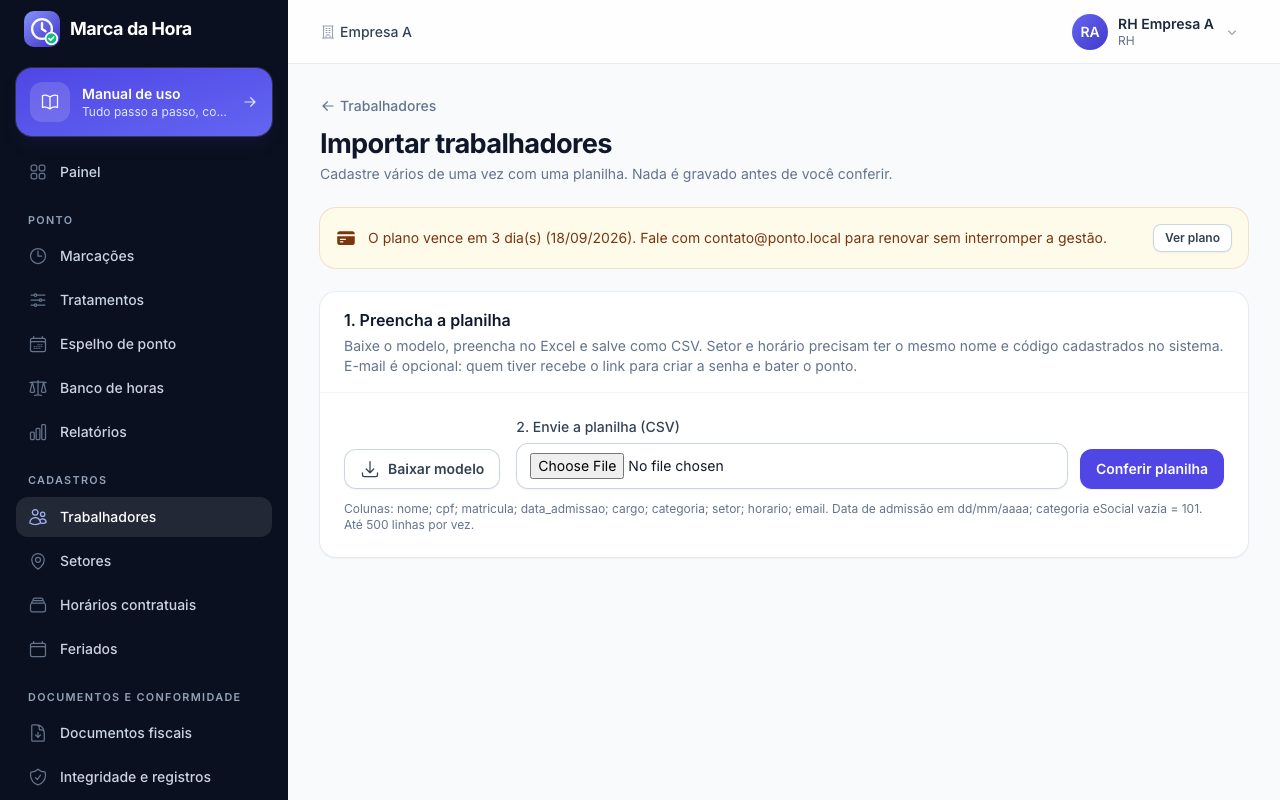Open the Integridade e registros shield icon

tap(38, 777)
